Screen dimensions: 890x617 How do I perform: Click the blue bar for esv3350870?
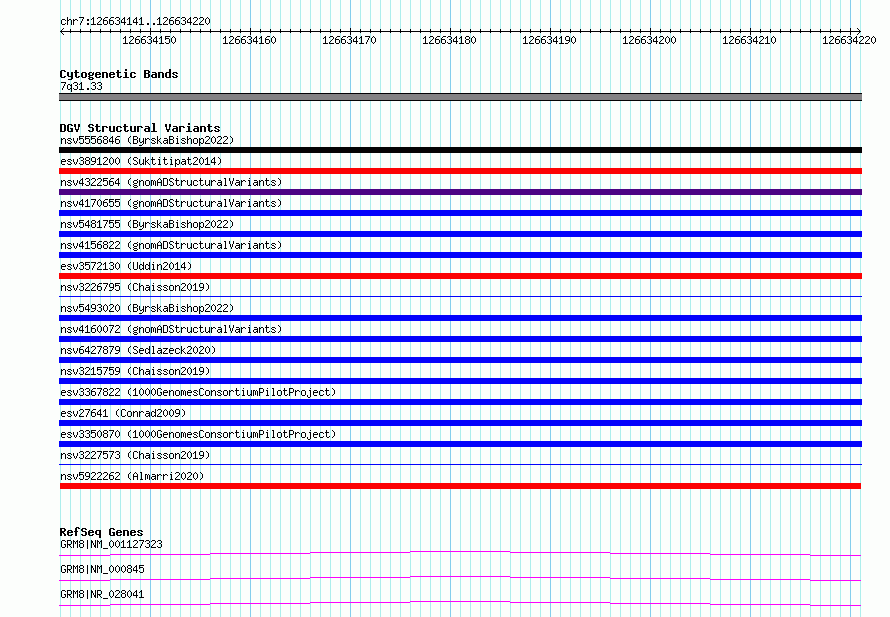(460, 444)
